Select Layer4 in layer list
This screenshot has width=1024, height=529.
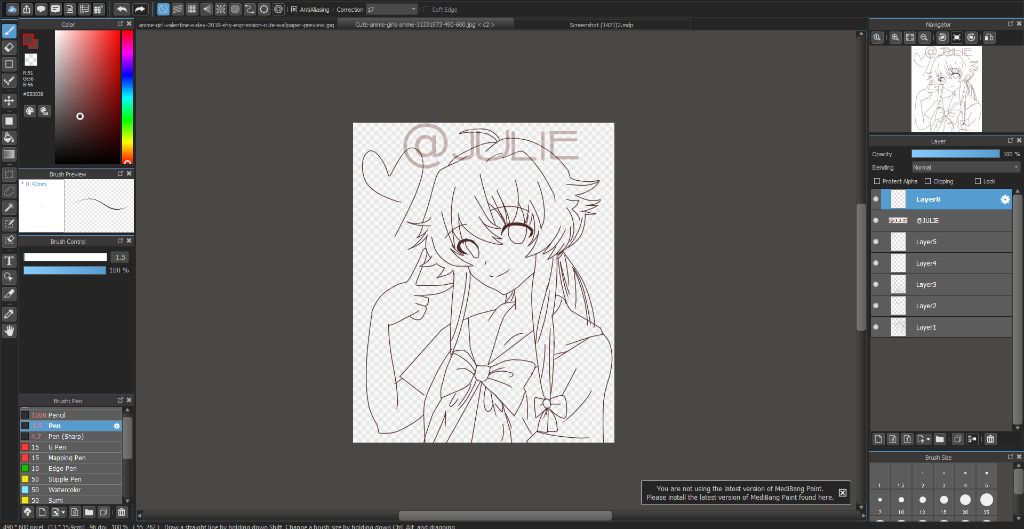[941, 264]
